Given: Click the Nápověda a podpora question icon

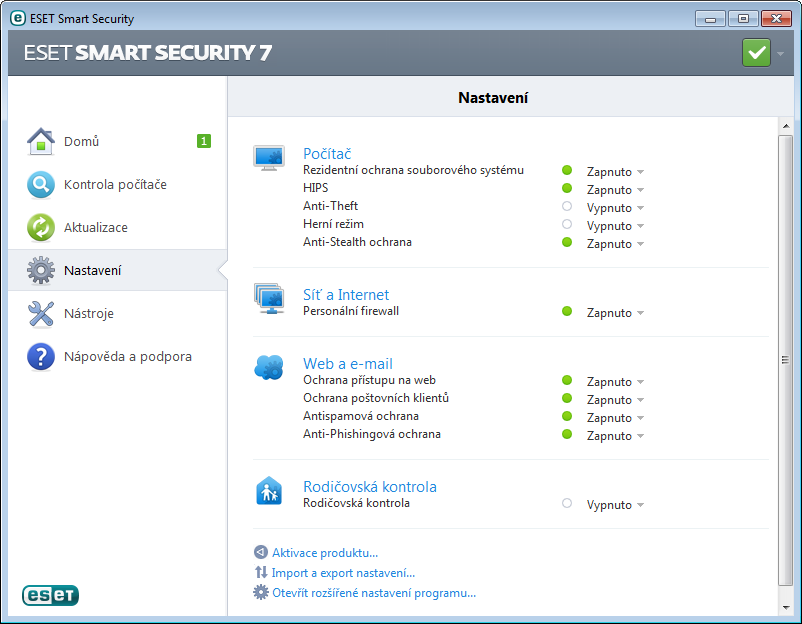Looking at the screenshot, I should click(x=41, y=356).
